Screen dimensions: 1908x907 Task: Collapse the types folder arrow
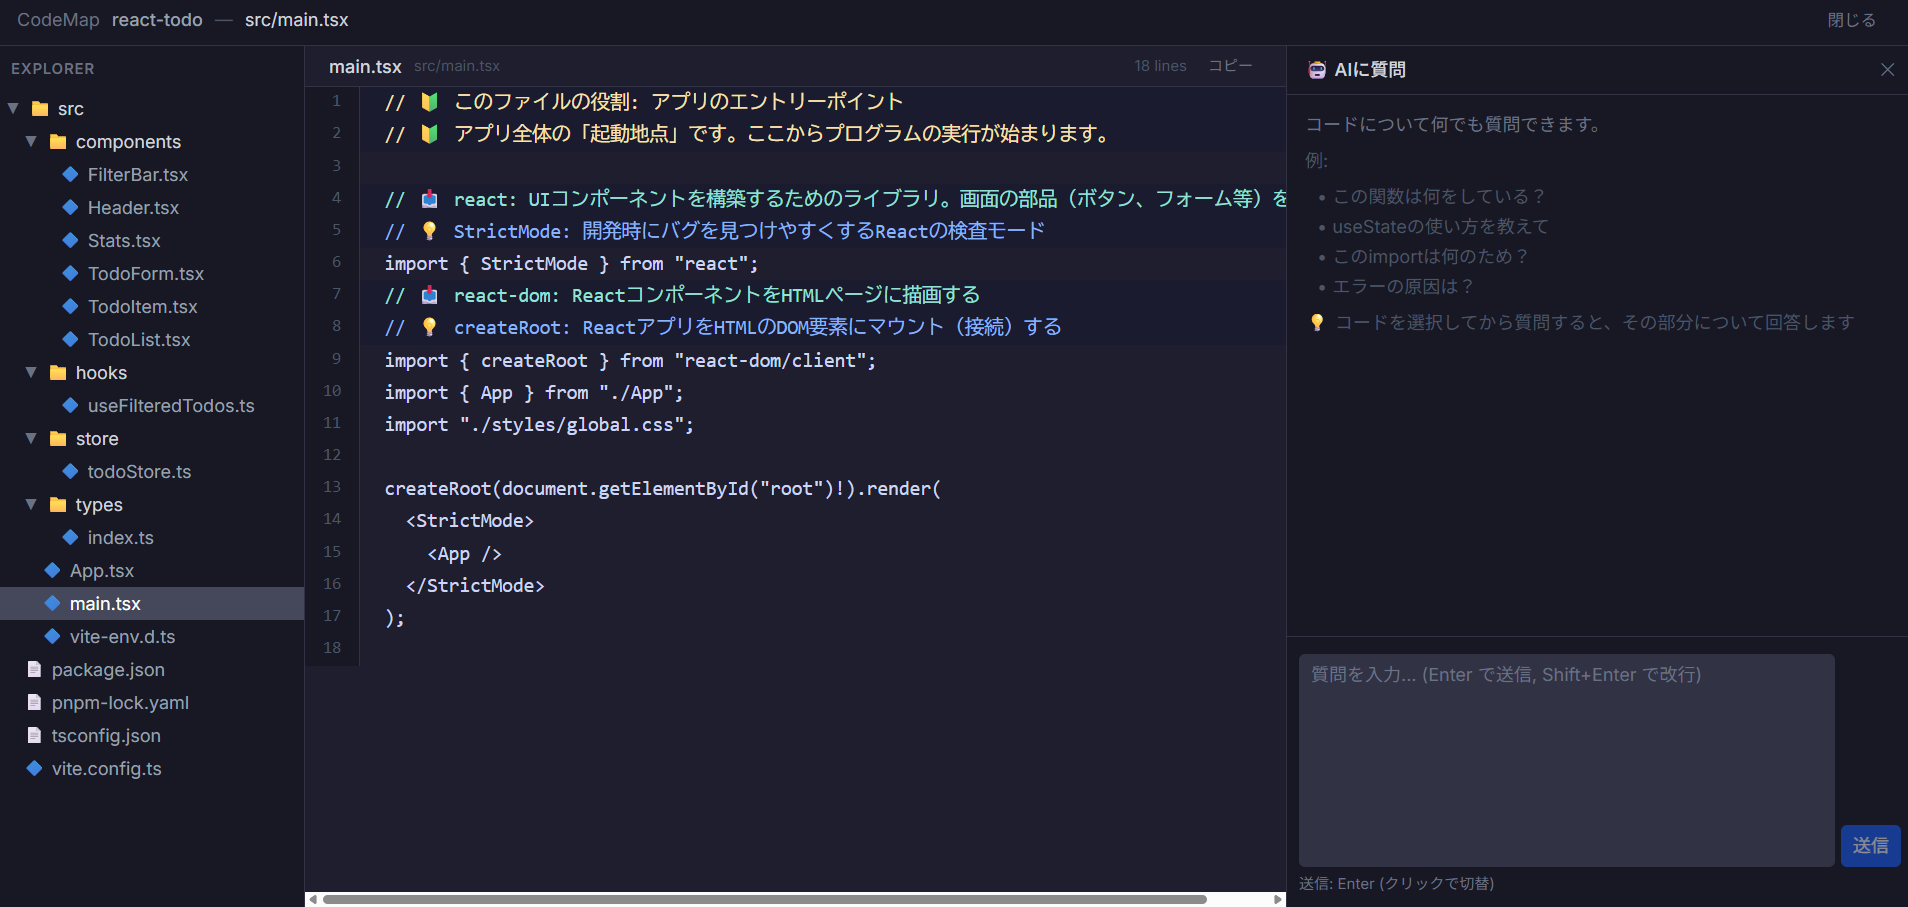[x=31, y=504]
